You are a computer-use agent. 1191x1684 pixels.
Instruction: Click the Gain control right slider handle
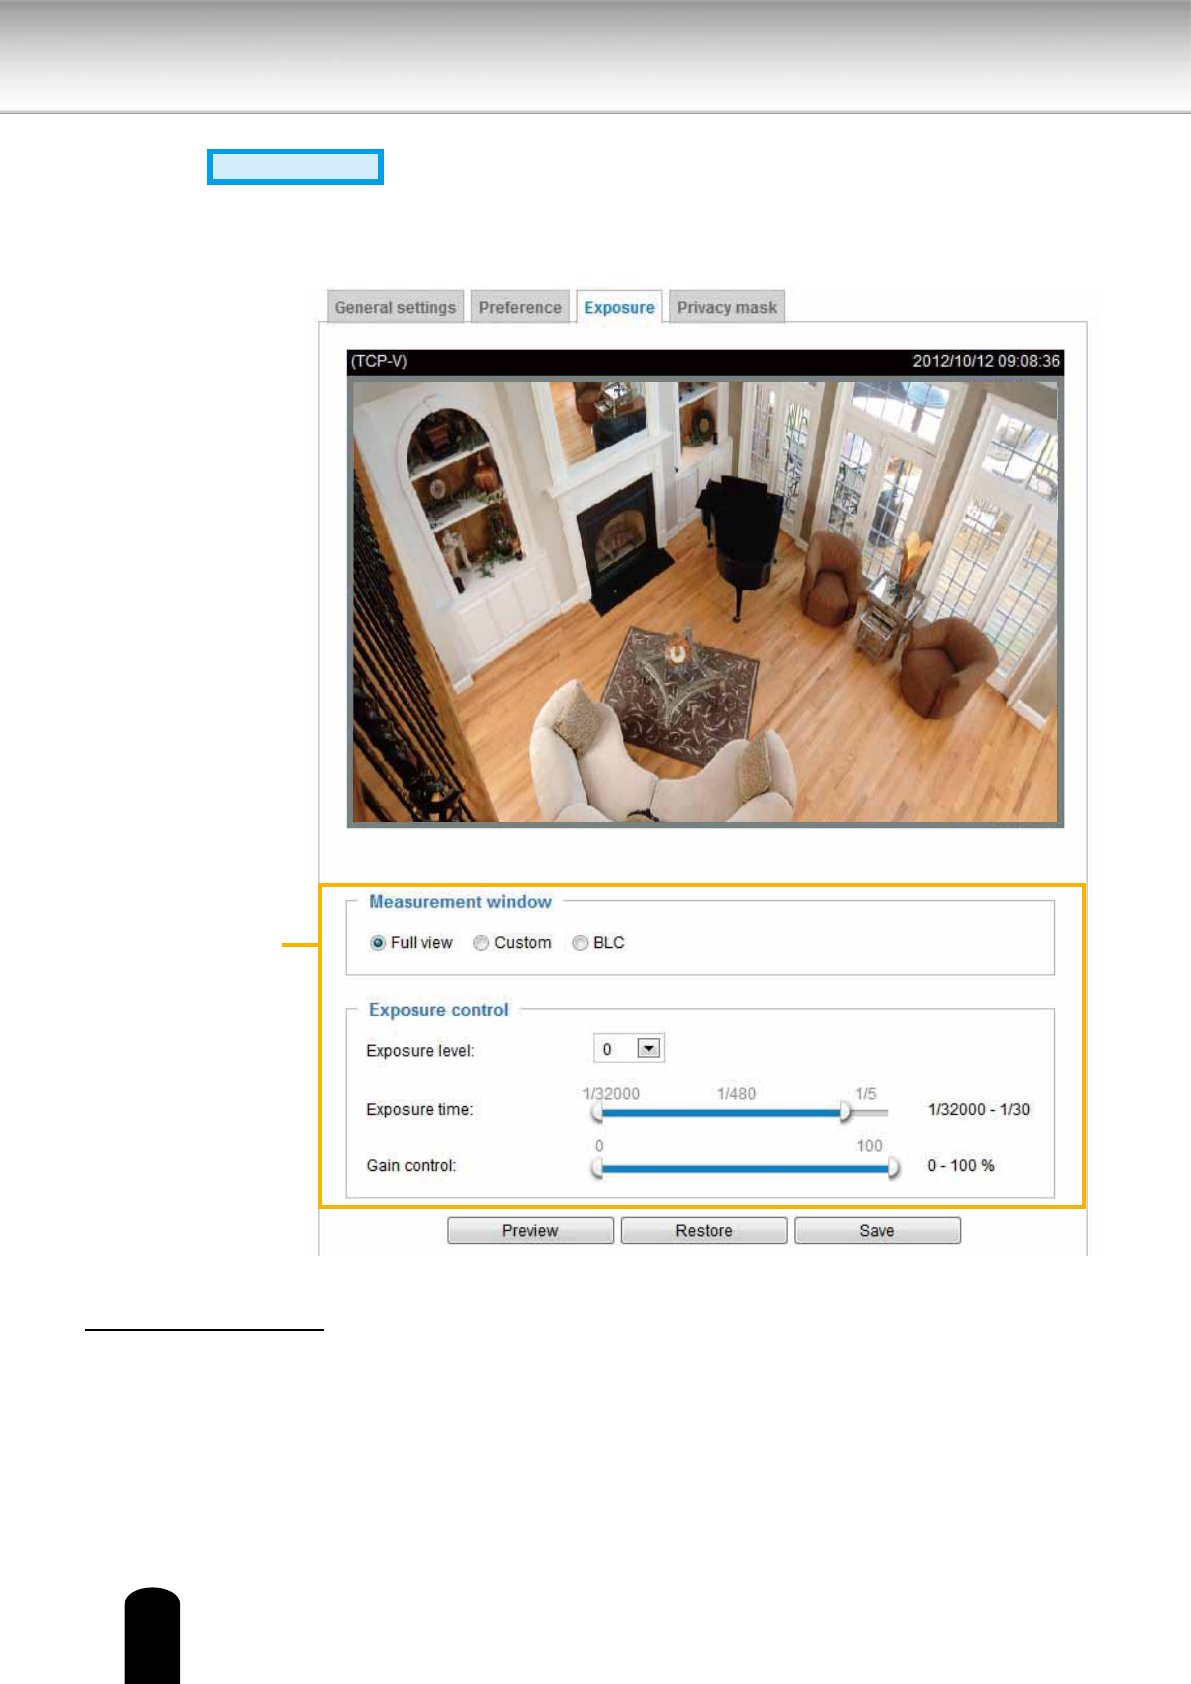coord(893,1168)
